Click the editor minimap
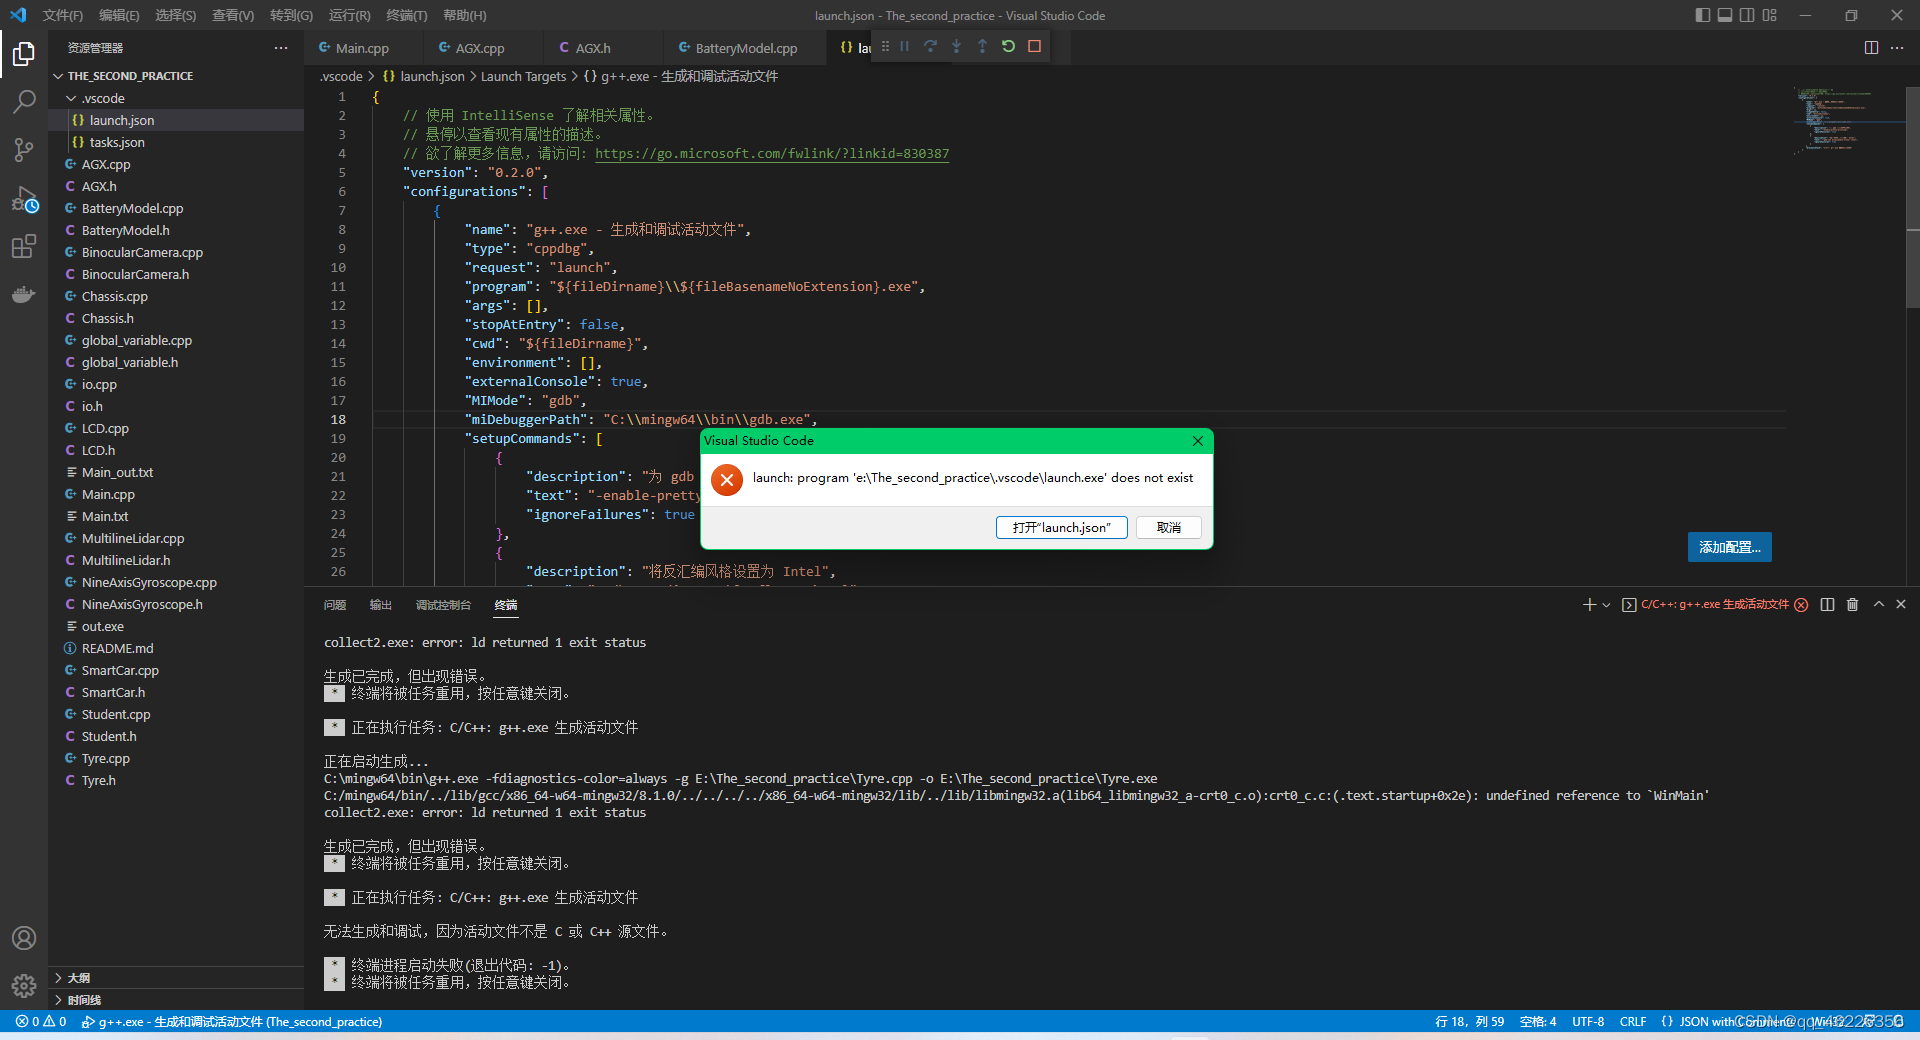1920x1040 pixels. [1848, 120]
